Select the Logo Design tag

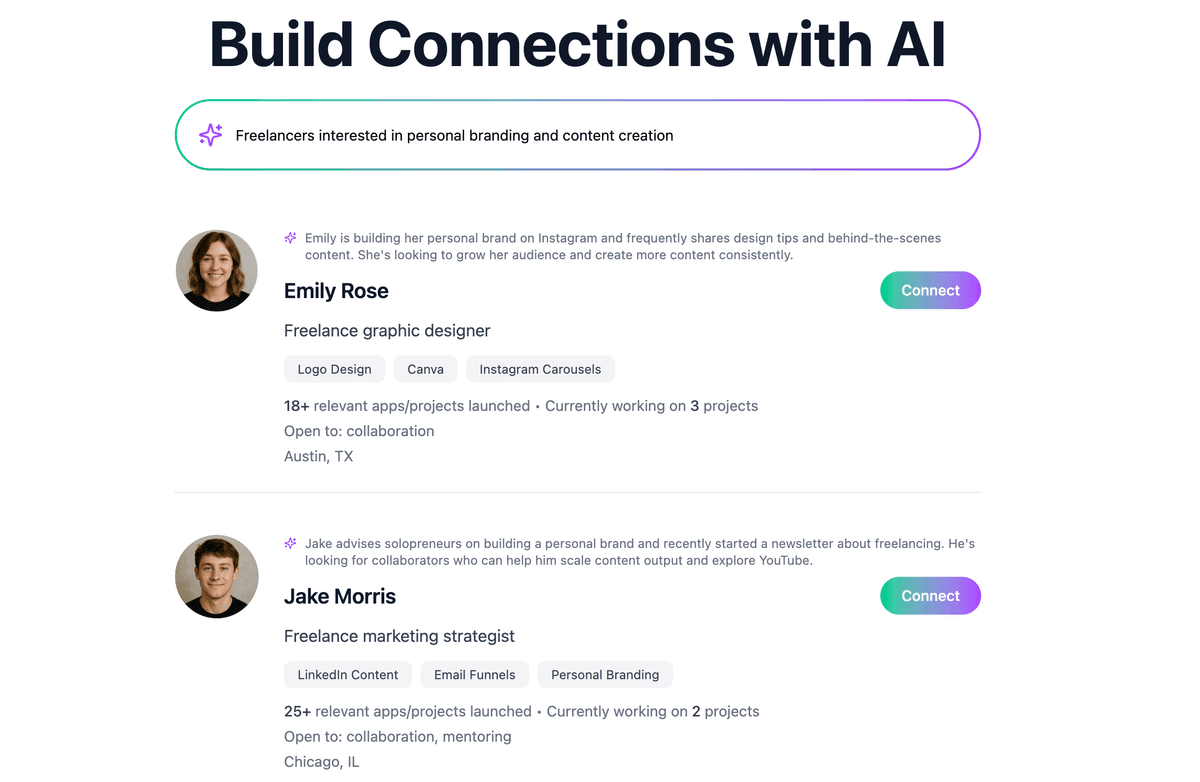[x=334, y=369]
